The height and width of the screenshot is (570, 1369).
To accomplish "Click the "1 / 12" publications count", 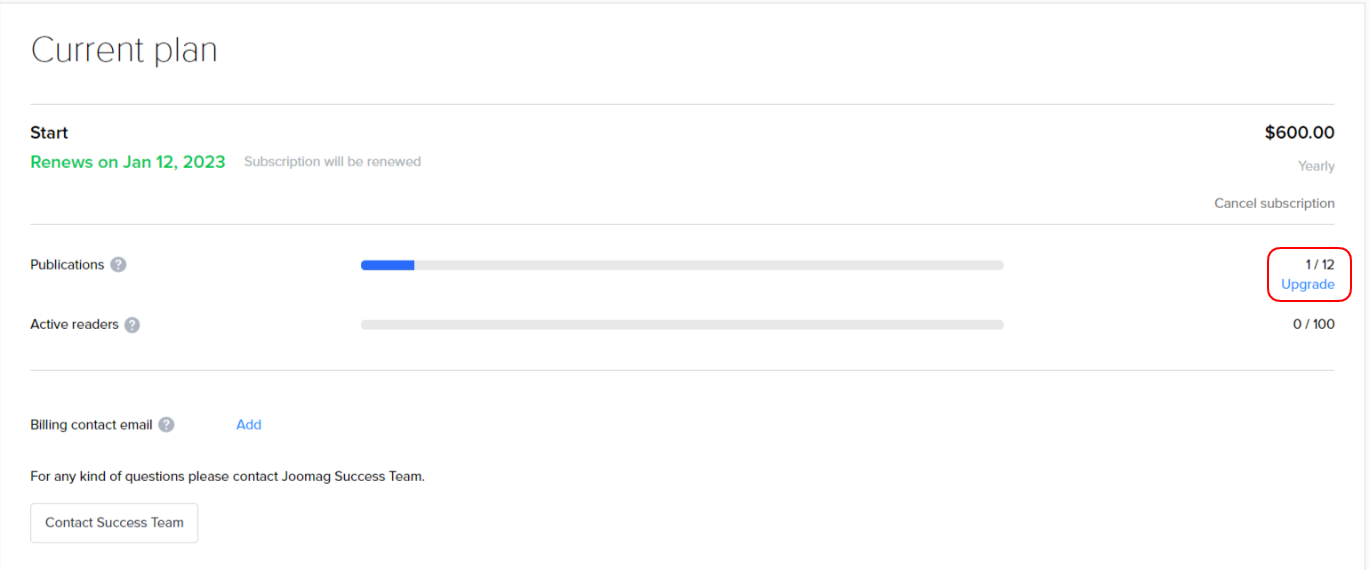I will [1319, 265].
